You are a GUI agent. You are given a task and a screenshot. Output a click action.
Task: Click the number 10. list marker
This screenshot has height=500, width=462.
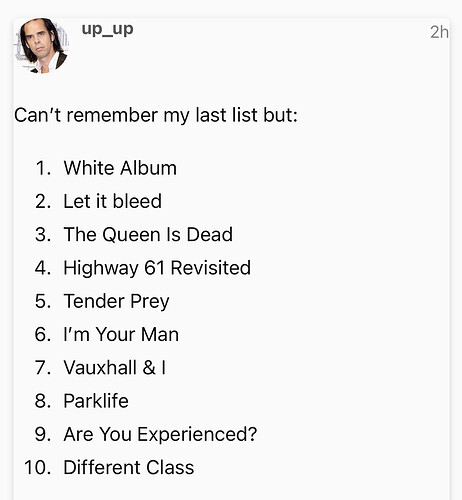[x=38, y=467]
